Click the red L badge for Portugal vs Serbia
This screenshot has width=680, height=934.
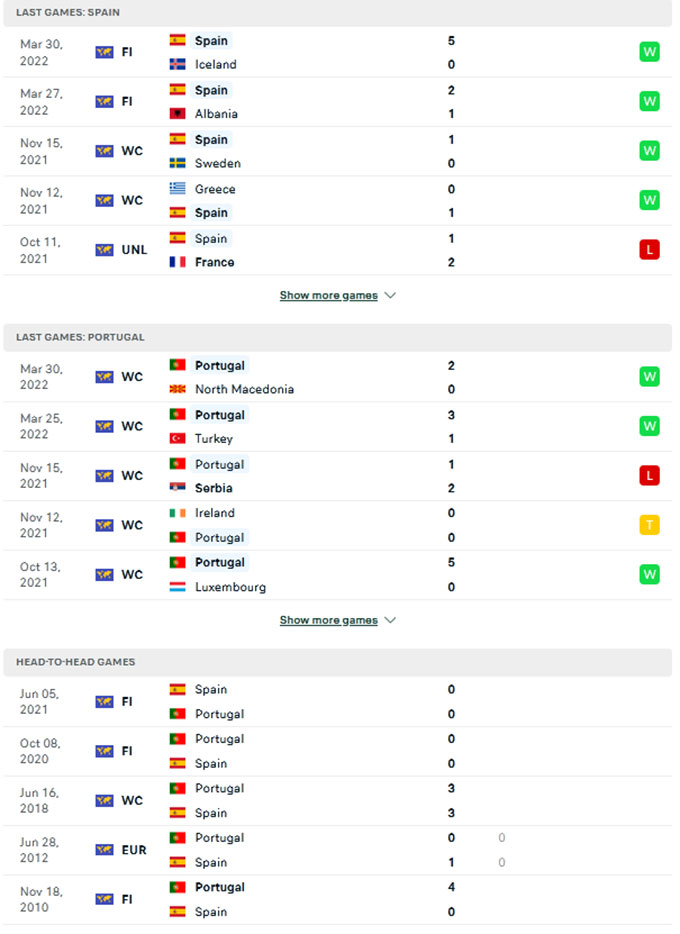coord(649,476)
